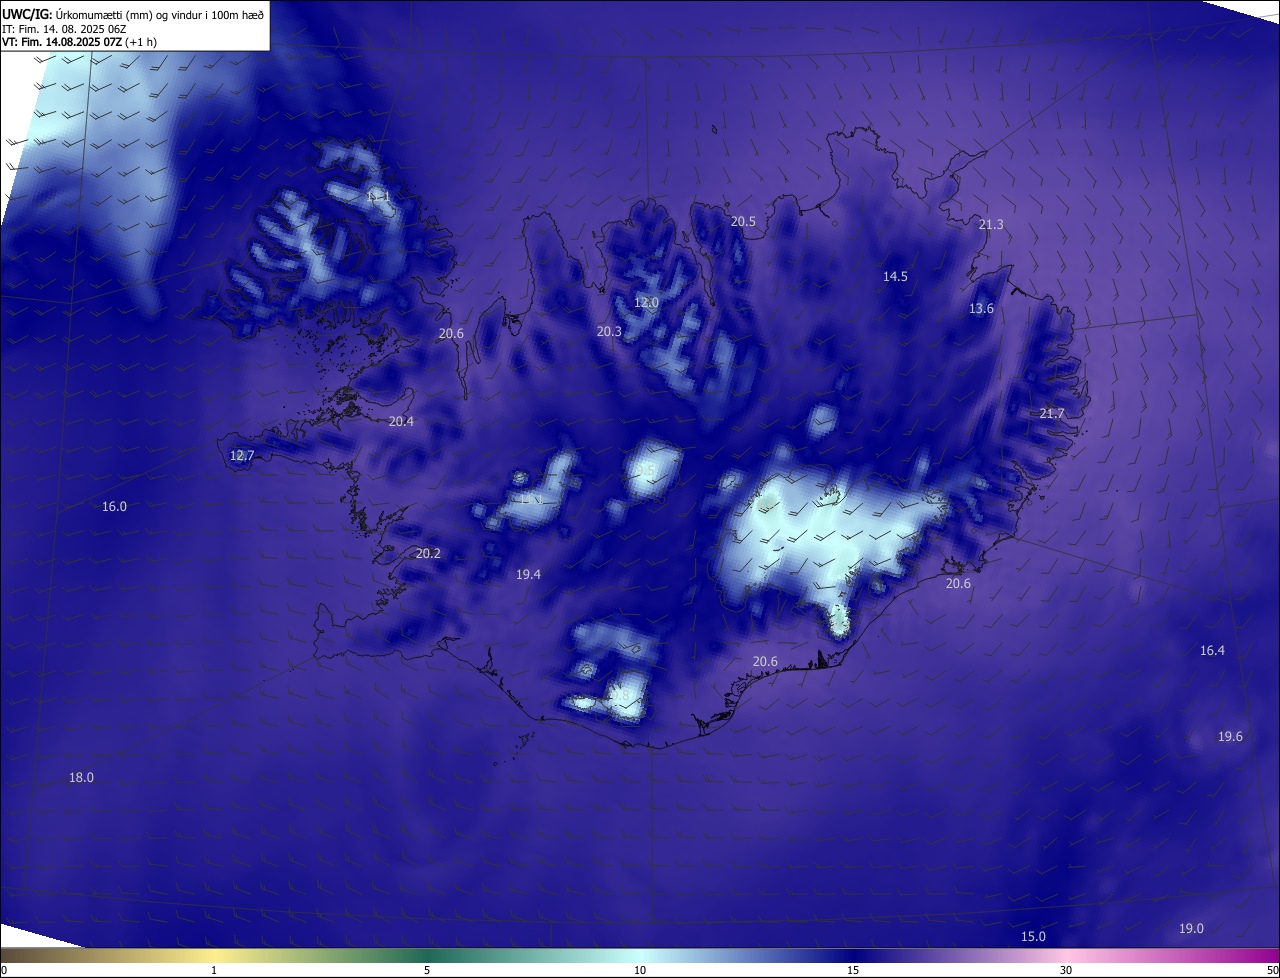Click the 15.0 value above the scale
This screenshot has height=978, width=1280.
tap(1033, 937)
